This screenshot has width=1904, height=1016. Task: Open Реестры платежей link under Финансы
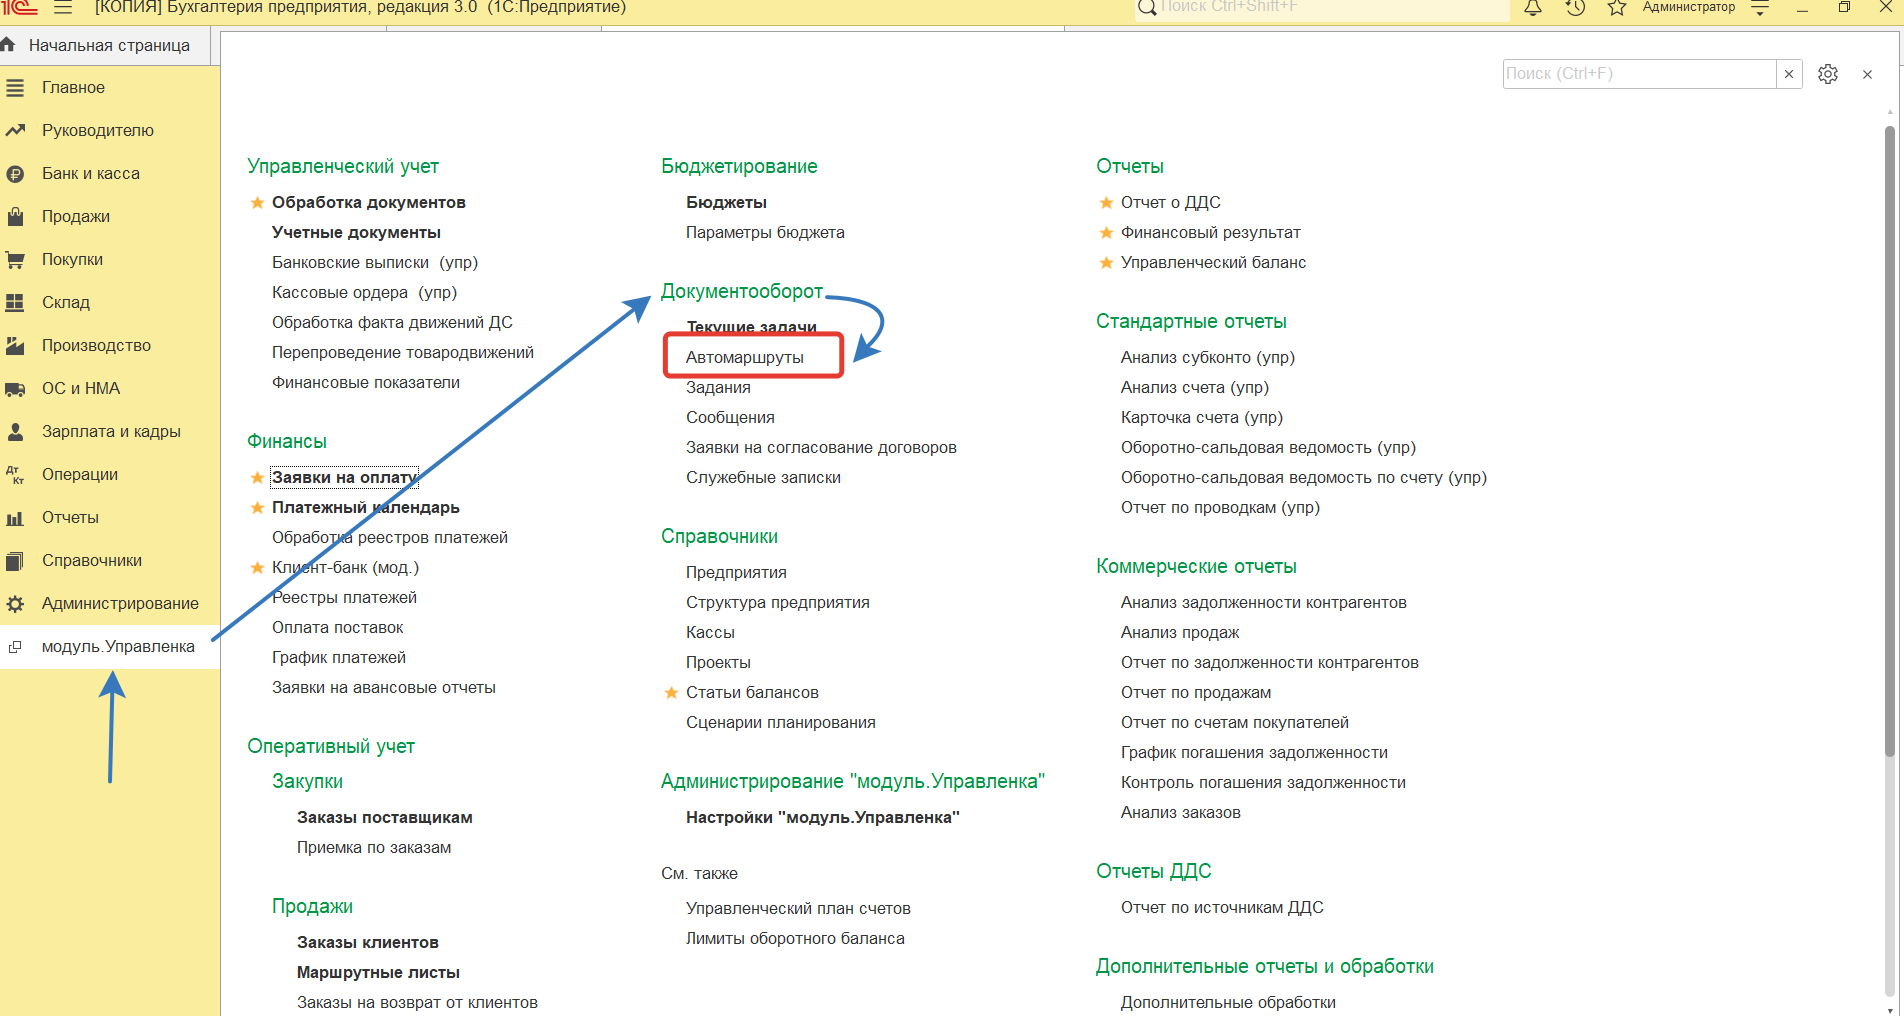[344, 598]
